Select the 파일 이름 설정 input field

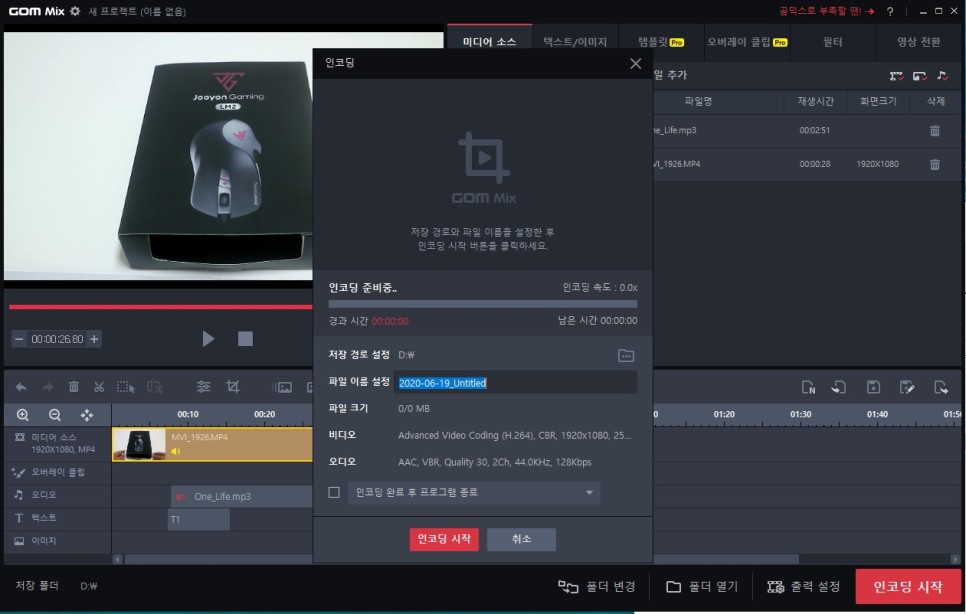pos(514,382)
